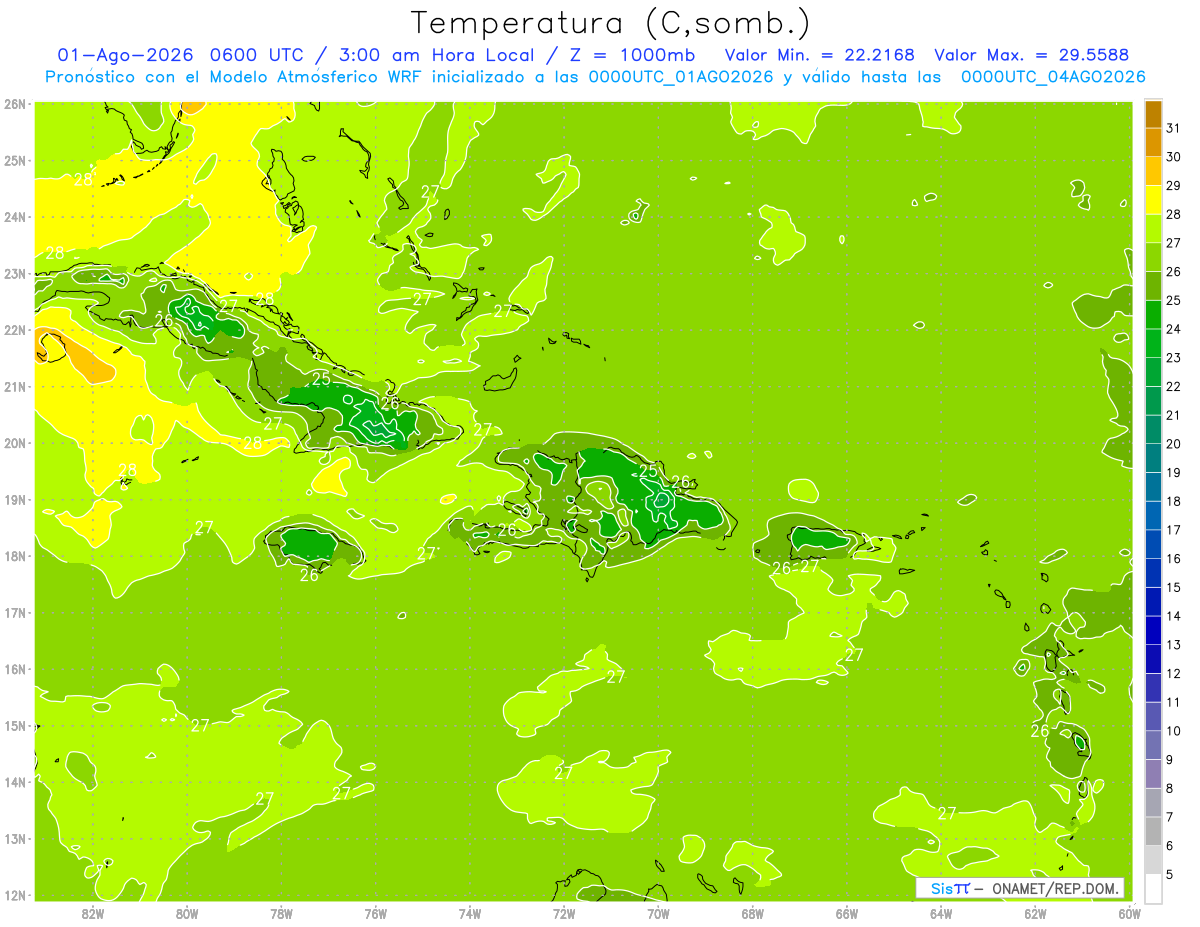Select the 23N latitude axis label
This screenshot has height=927, width=1200.
point(15,273)
